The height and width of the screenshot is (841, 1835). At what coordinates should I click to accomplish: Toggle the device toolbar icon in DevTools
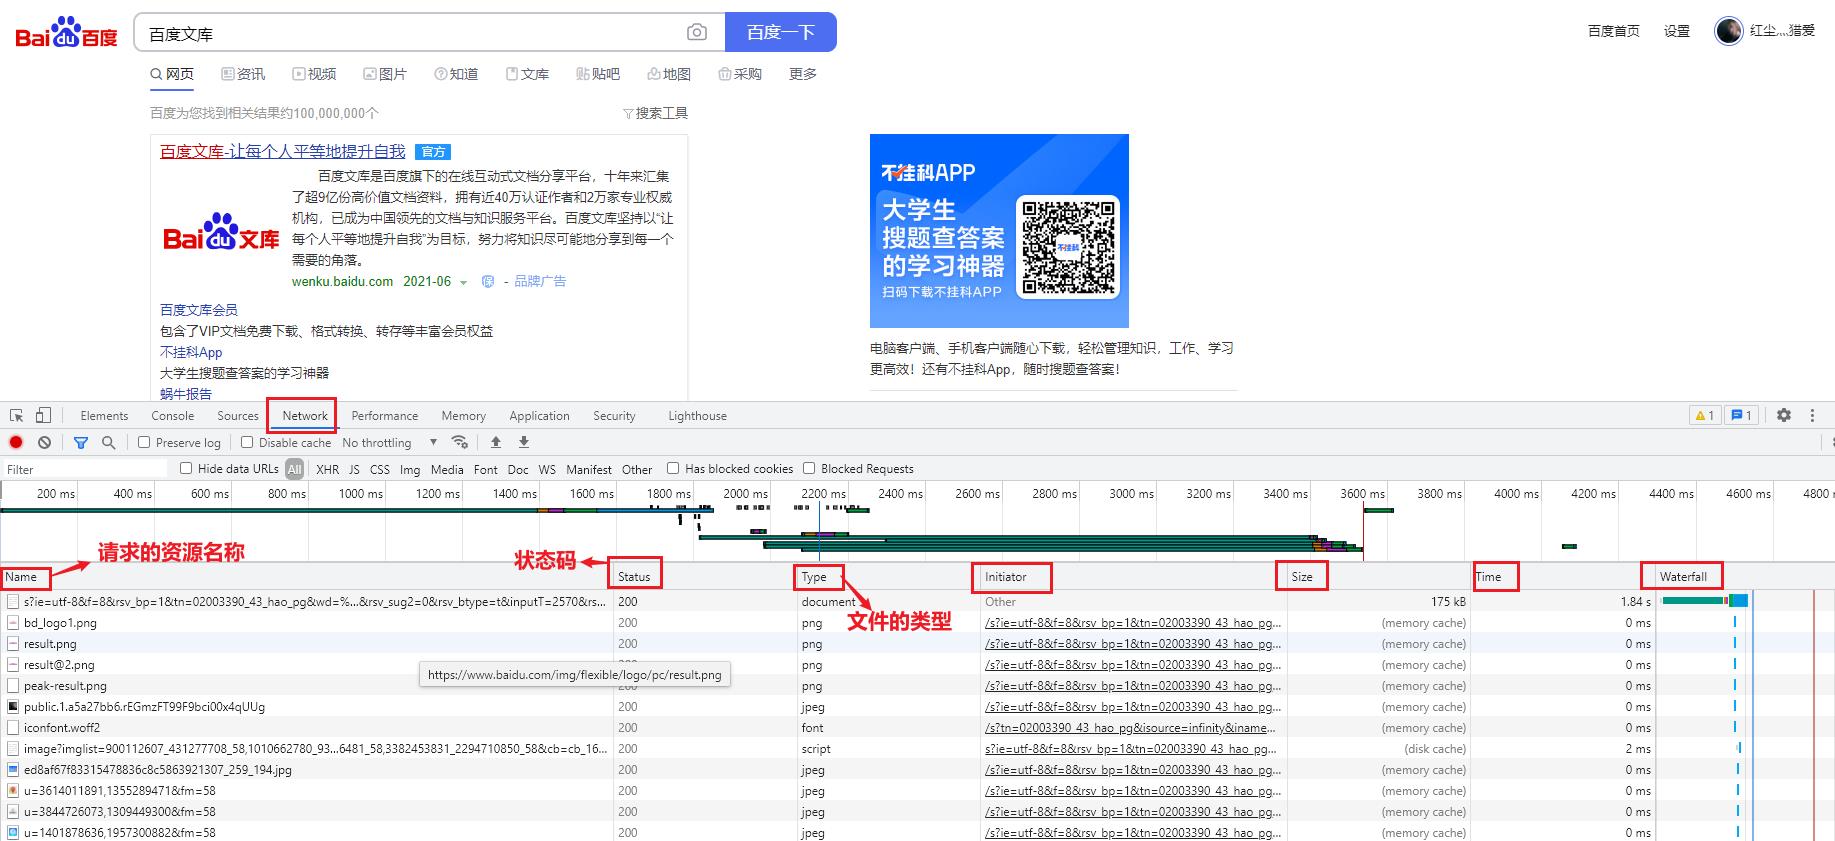(43, 415)
